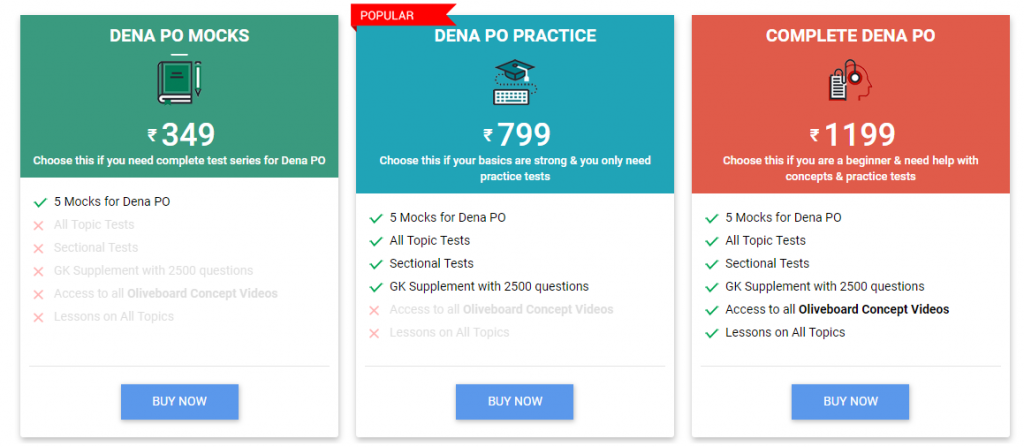Click the graduation cap keyboard icon
Viewport: 1024px width, 447px height.
click(515, 83)
